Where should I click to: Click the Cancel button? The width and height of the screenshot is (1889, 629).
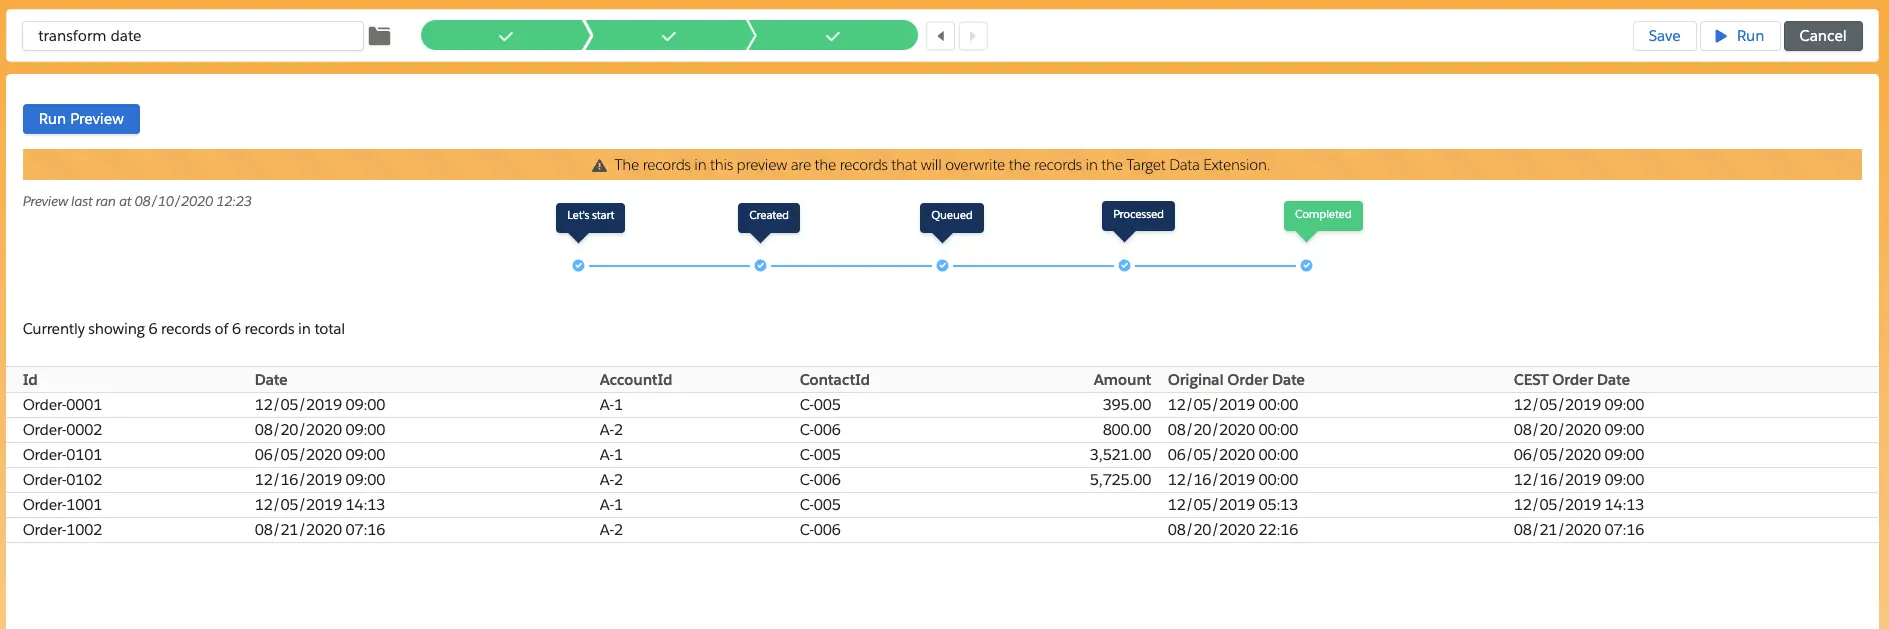click(1822, 36)
